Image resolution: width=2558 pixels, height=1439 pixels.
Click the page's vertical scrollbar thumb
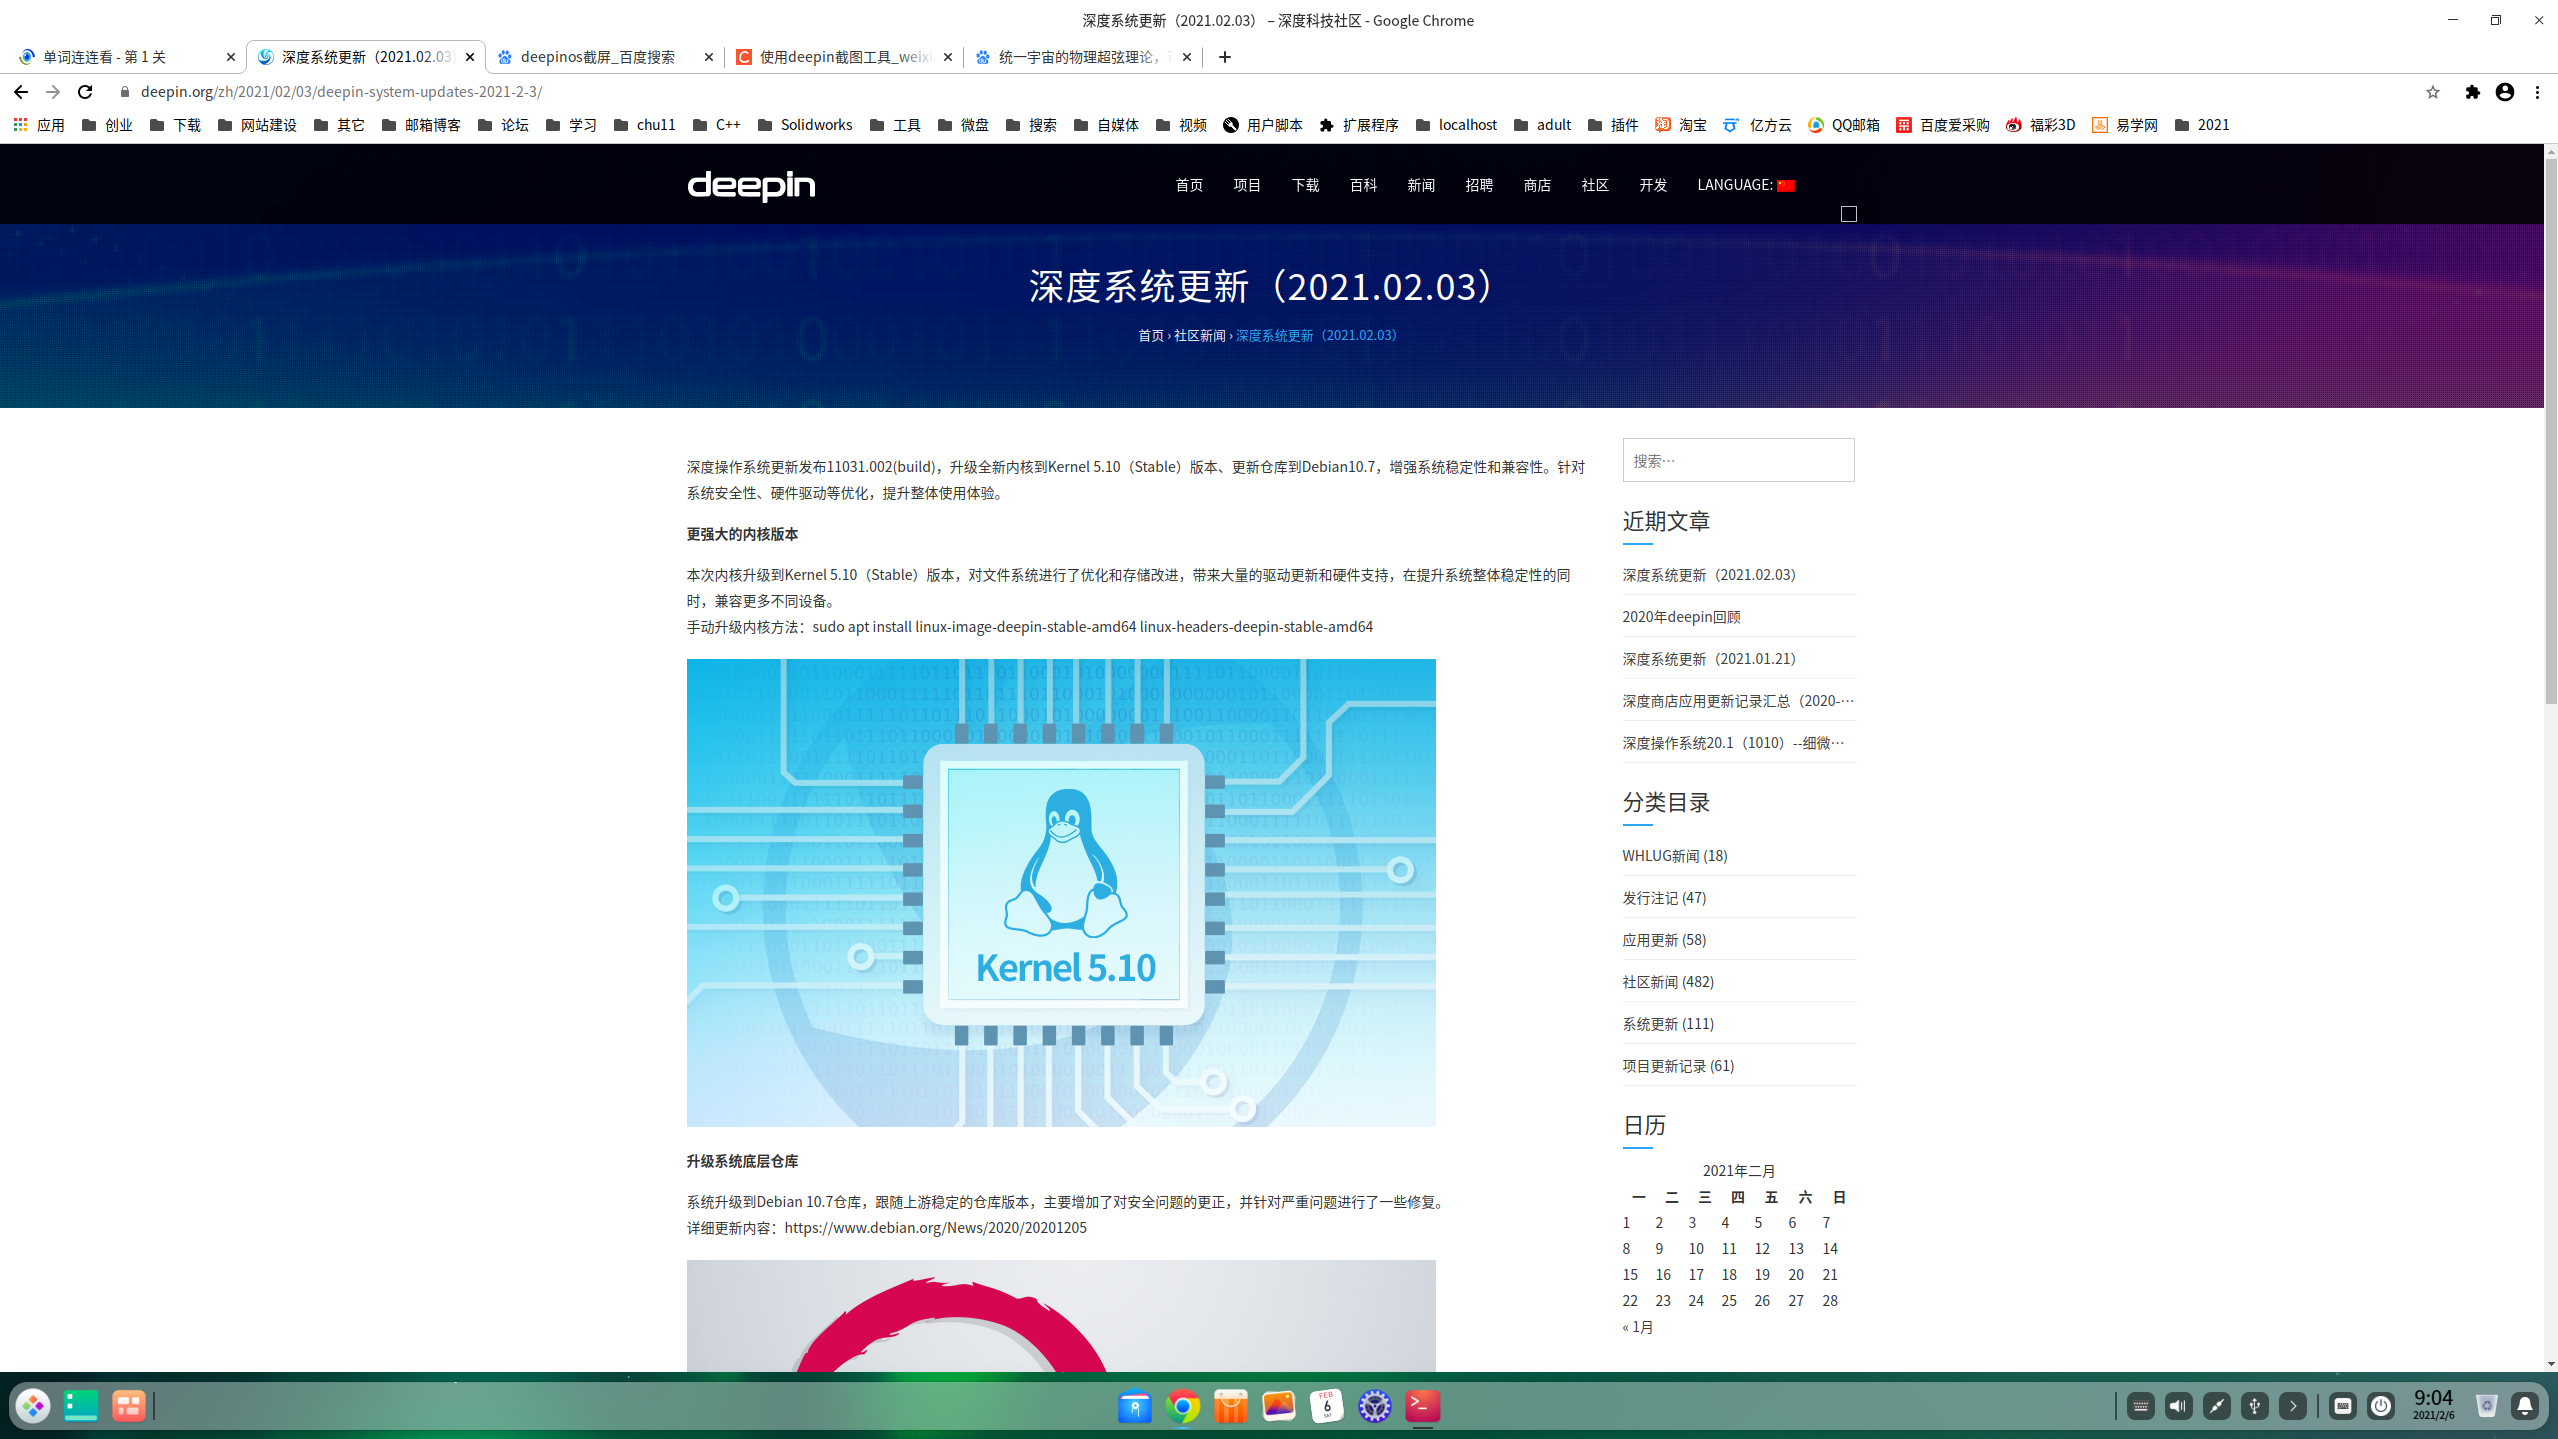click(2550, 430)
